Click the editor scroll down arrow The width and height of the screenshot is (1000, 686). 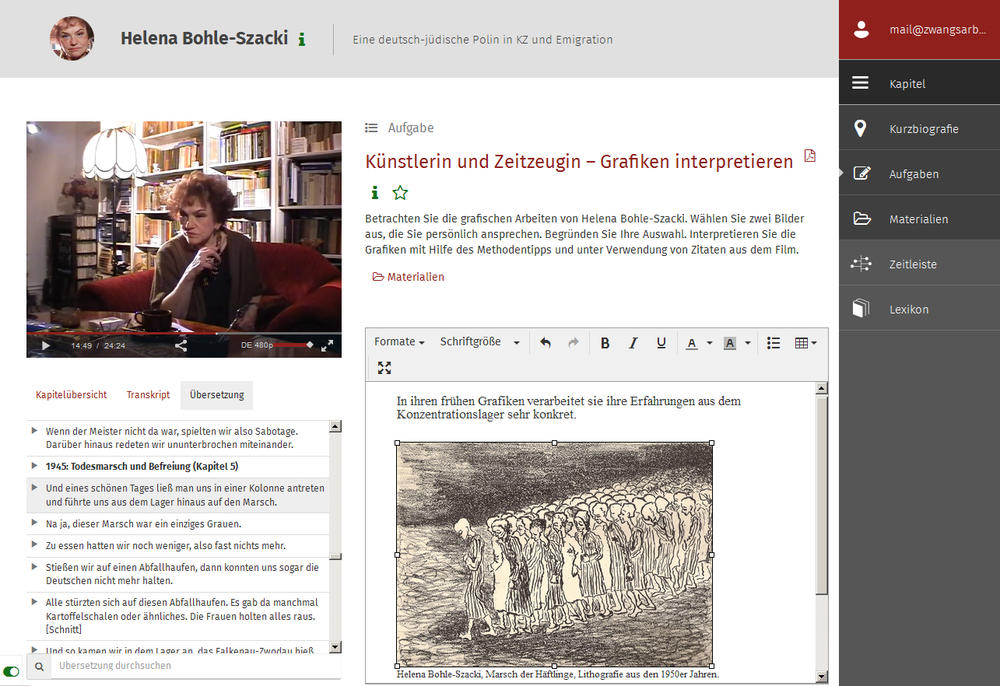[821, 676]
